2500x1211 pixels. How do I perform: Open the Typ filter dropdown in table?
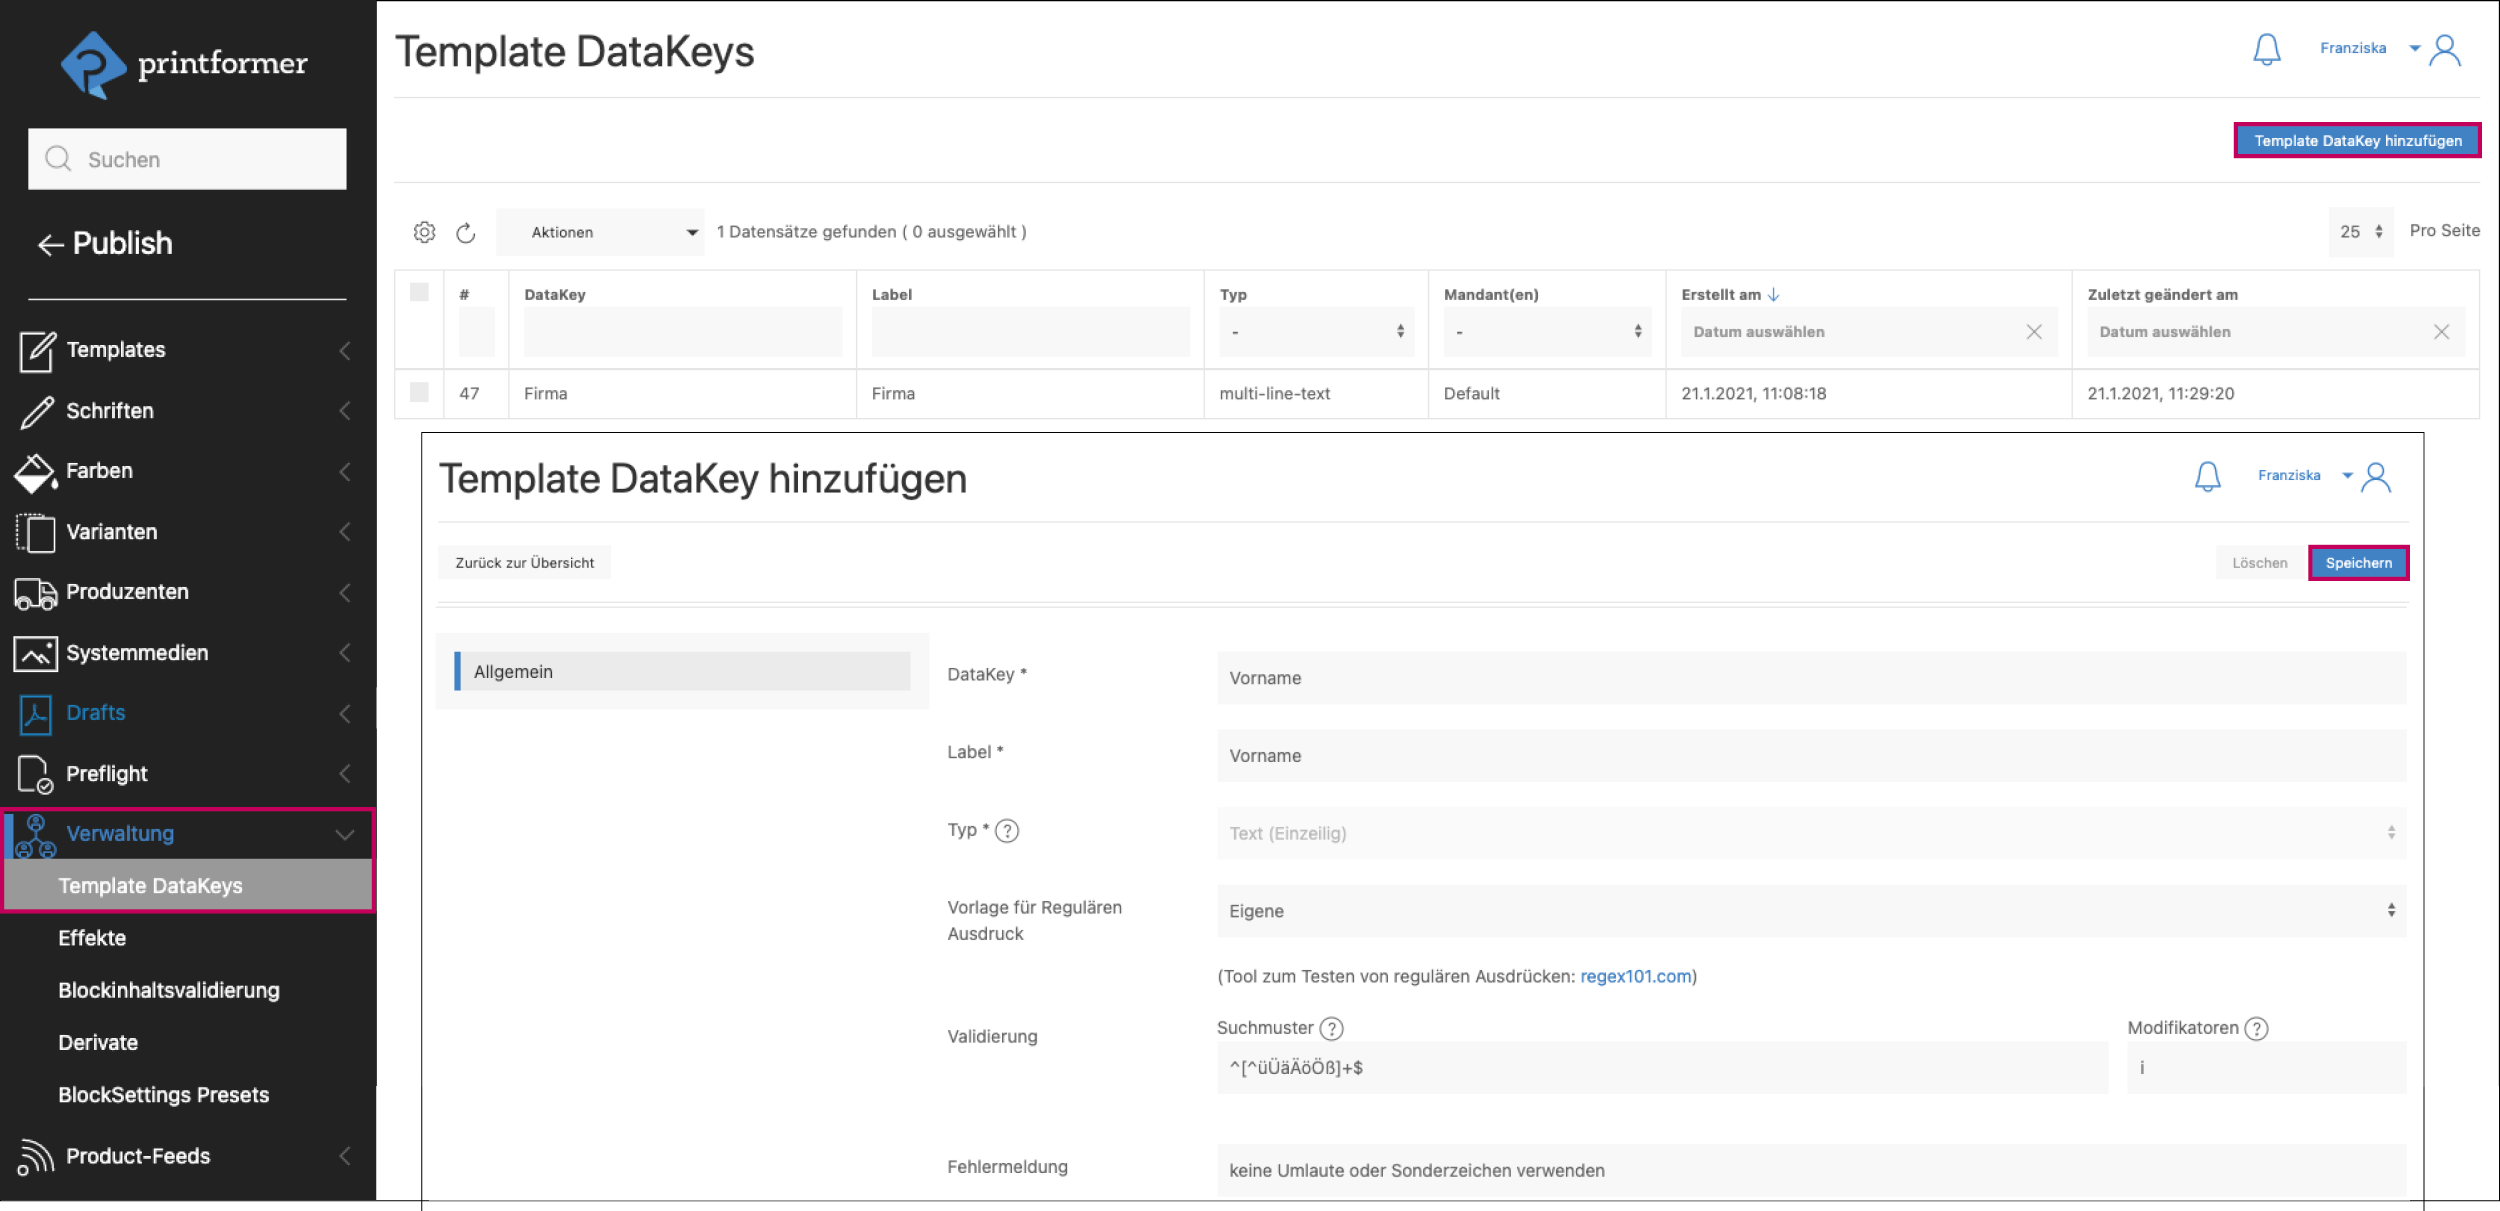coord(1315,332)
